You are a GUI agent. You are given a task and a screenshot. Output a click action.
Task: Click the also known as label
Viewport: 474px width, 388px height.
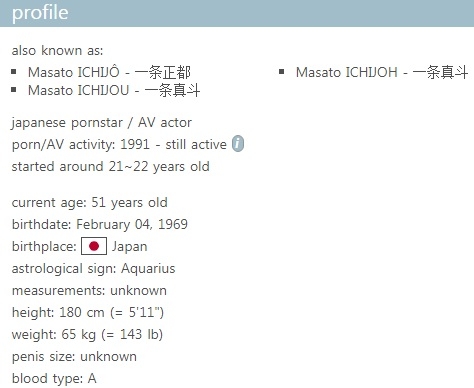pos(57,51)
